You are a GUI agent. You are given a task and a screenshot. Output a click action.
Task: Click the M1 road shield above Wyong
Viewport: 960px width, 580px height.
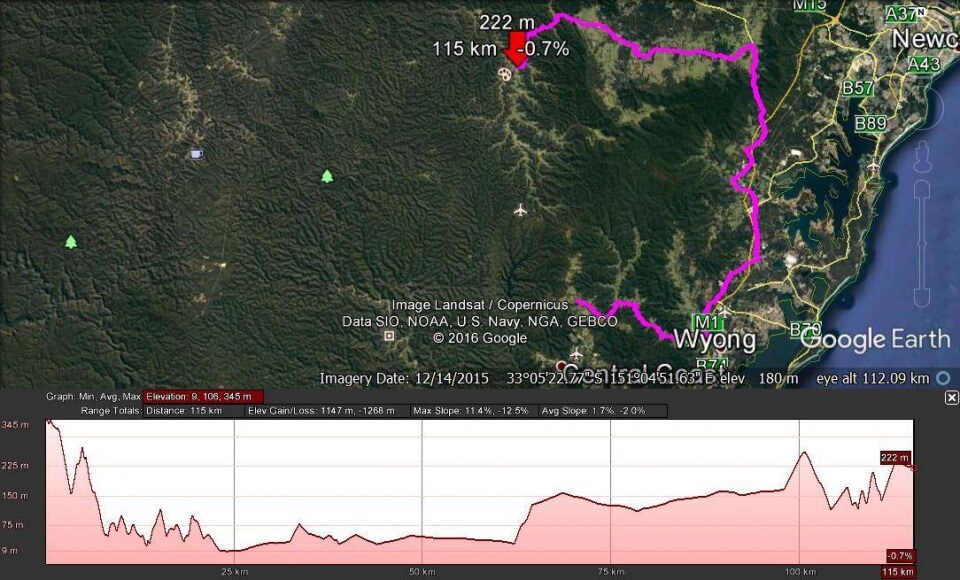705,322
